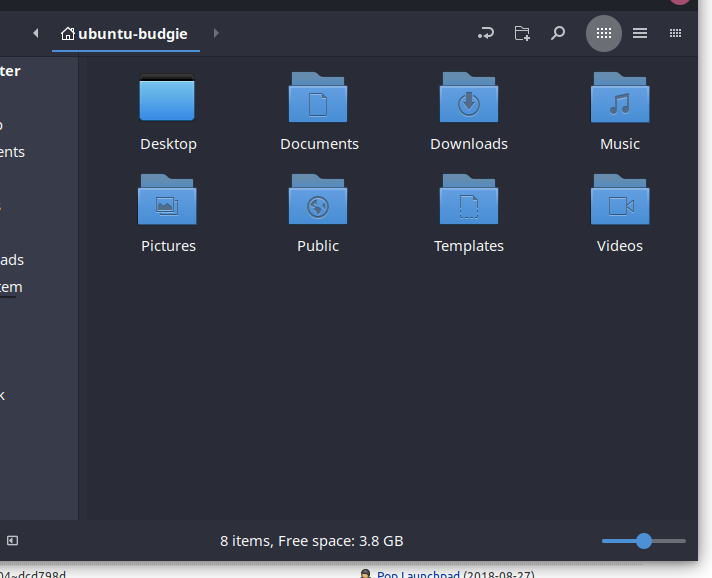The width and height of the screenshot is (712, 578).
Task: Click the 'Templates' folder label
Action: coord(469,246)
